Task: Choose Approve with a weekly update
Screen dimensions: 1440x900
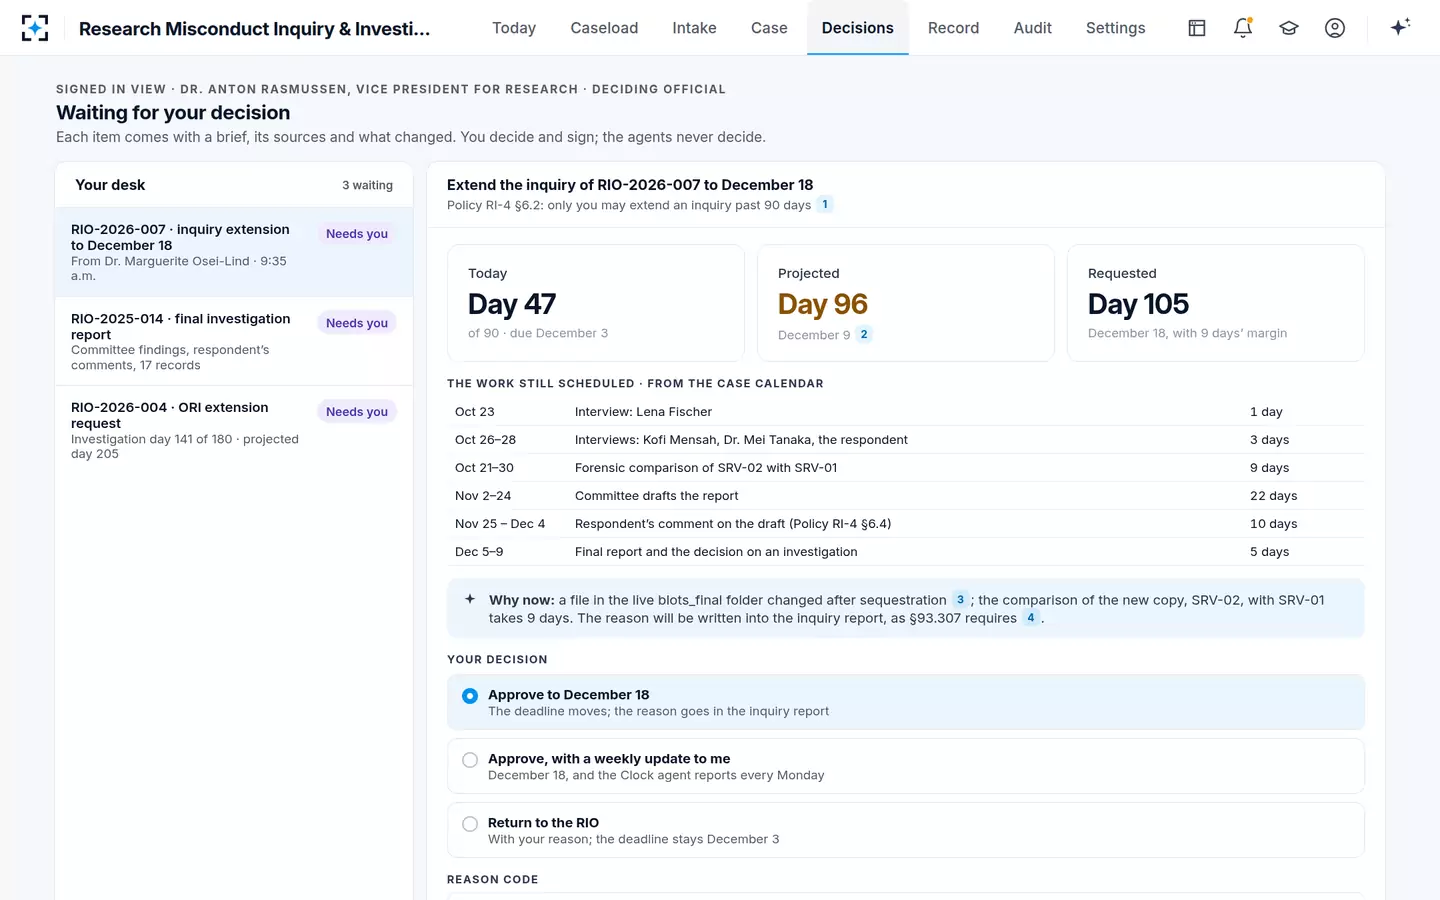Action: [906, 766]
